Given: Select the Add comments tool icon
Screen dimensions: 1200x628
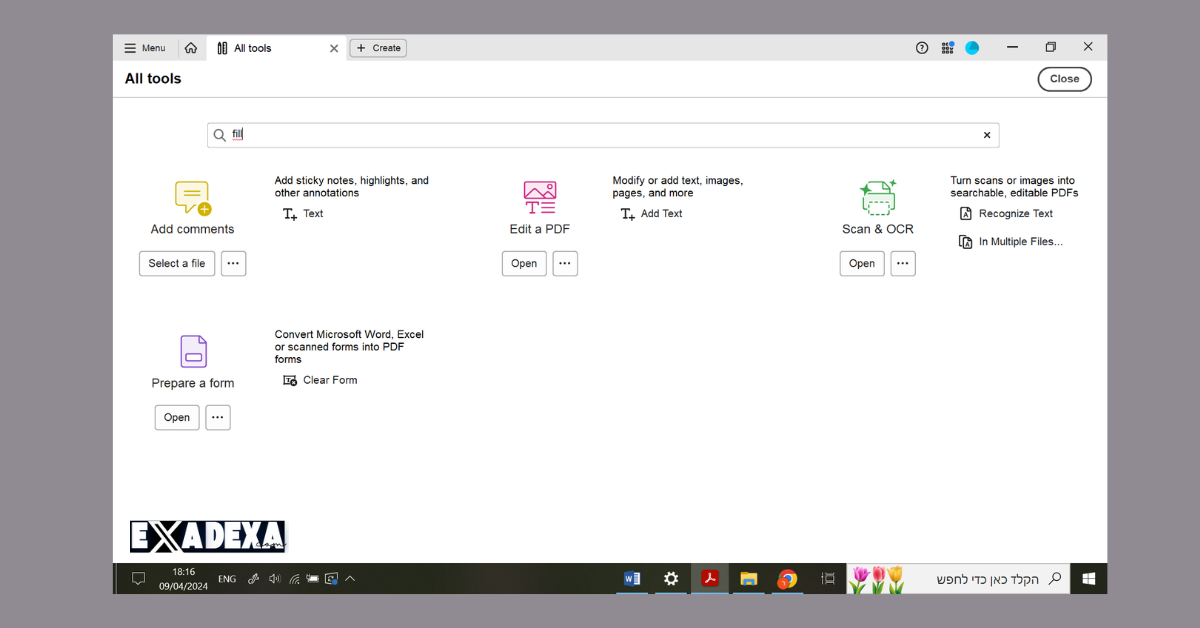Looking at the screenshot, I should pyautogui.click(x=191, y=197).
